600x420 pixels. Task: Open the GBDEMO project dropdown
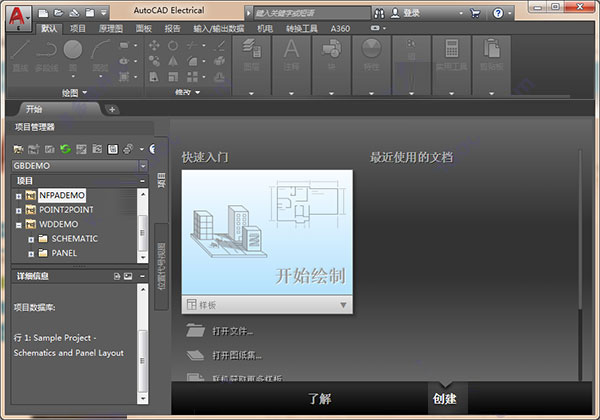(x=143, y=166)
